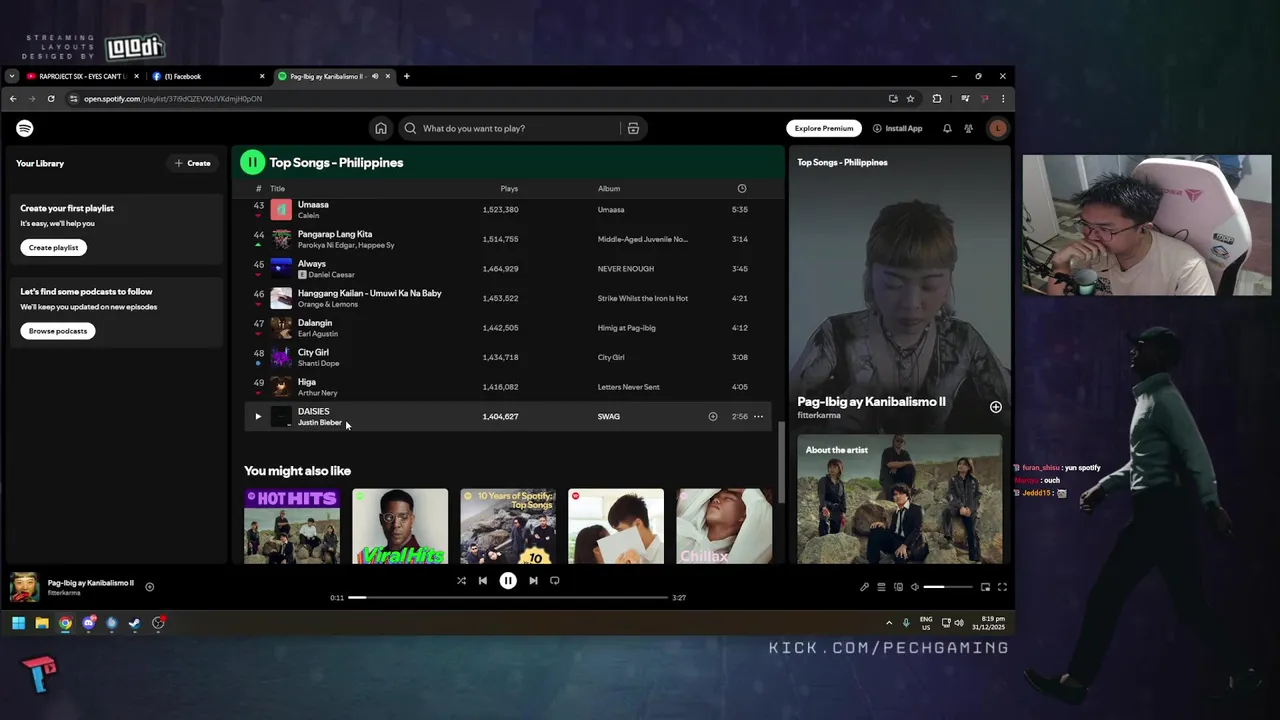The image size is (1280, 720).
Task: Sort by the Album column header
Action: pyautogui.click(x=609, y=188)
